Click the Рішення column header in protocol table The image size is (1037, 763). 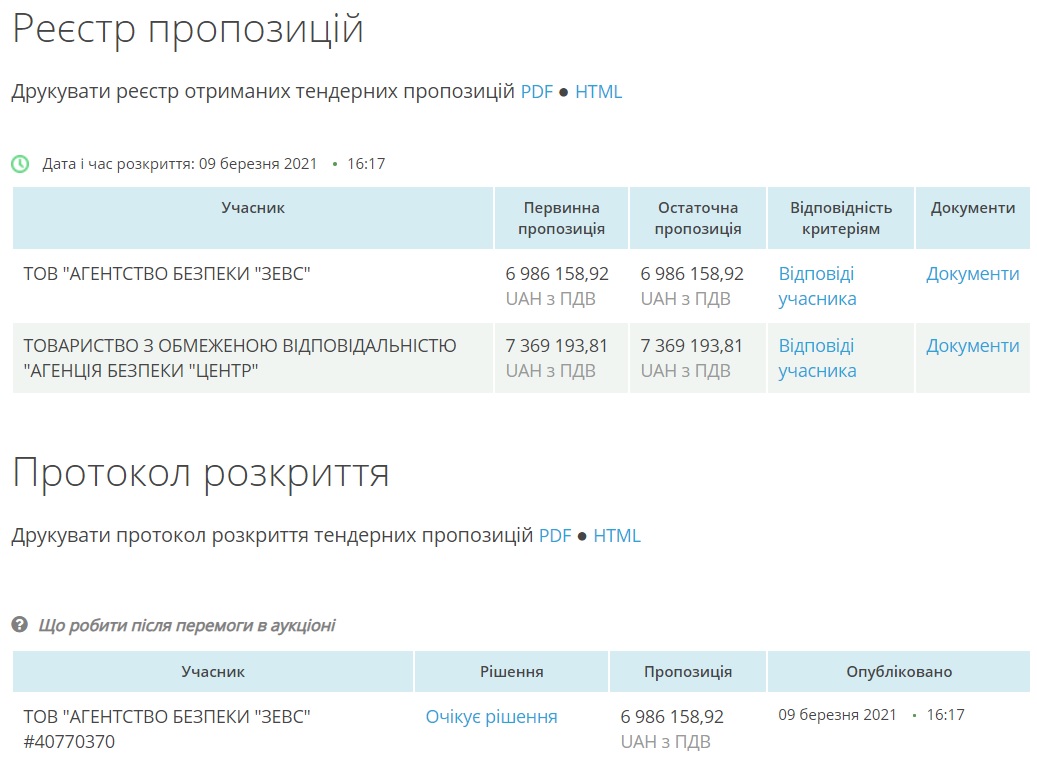coord(511,672)
